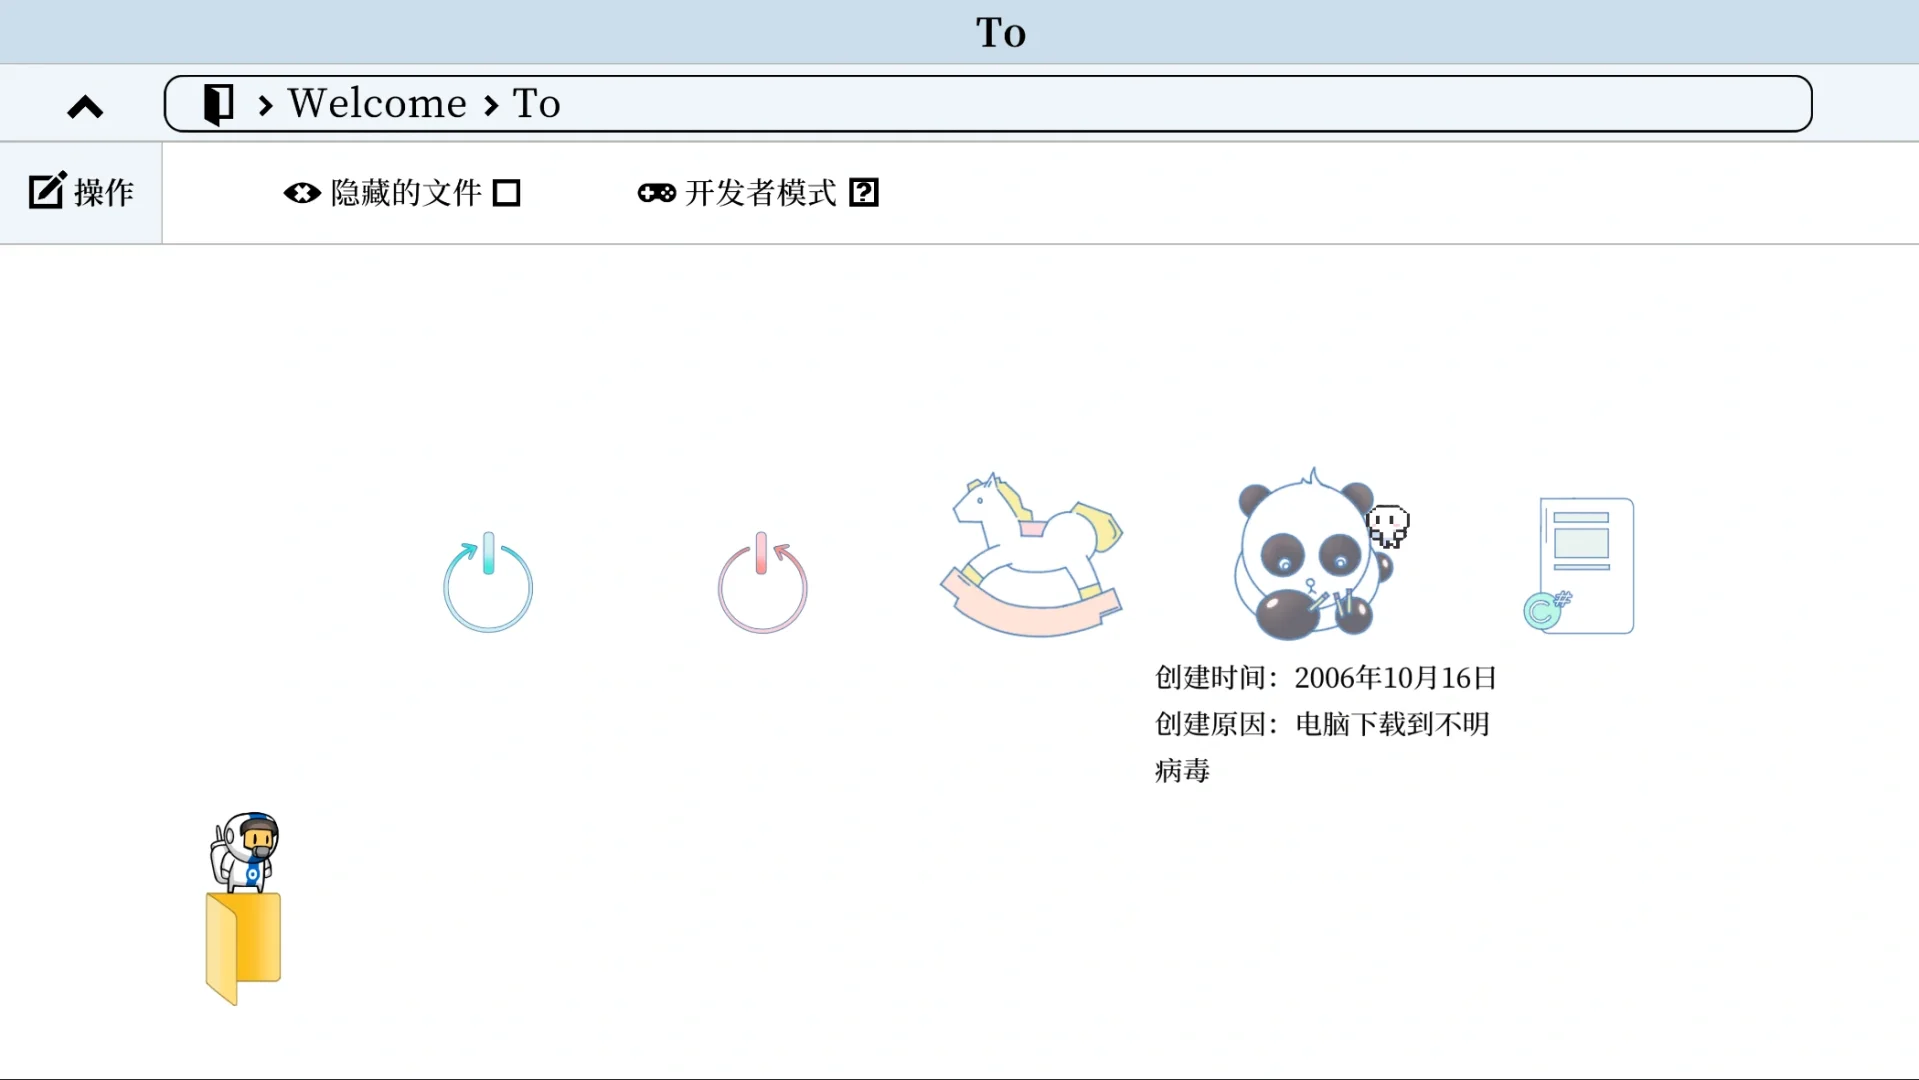This screenshot has height=1080, width=1919.
Task: Toggle the 隐藏的文件 checkbox
Action: click(x=507, y=192)
